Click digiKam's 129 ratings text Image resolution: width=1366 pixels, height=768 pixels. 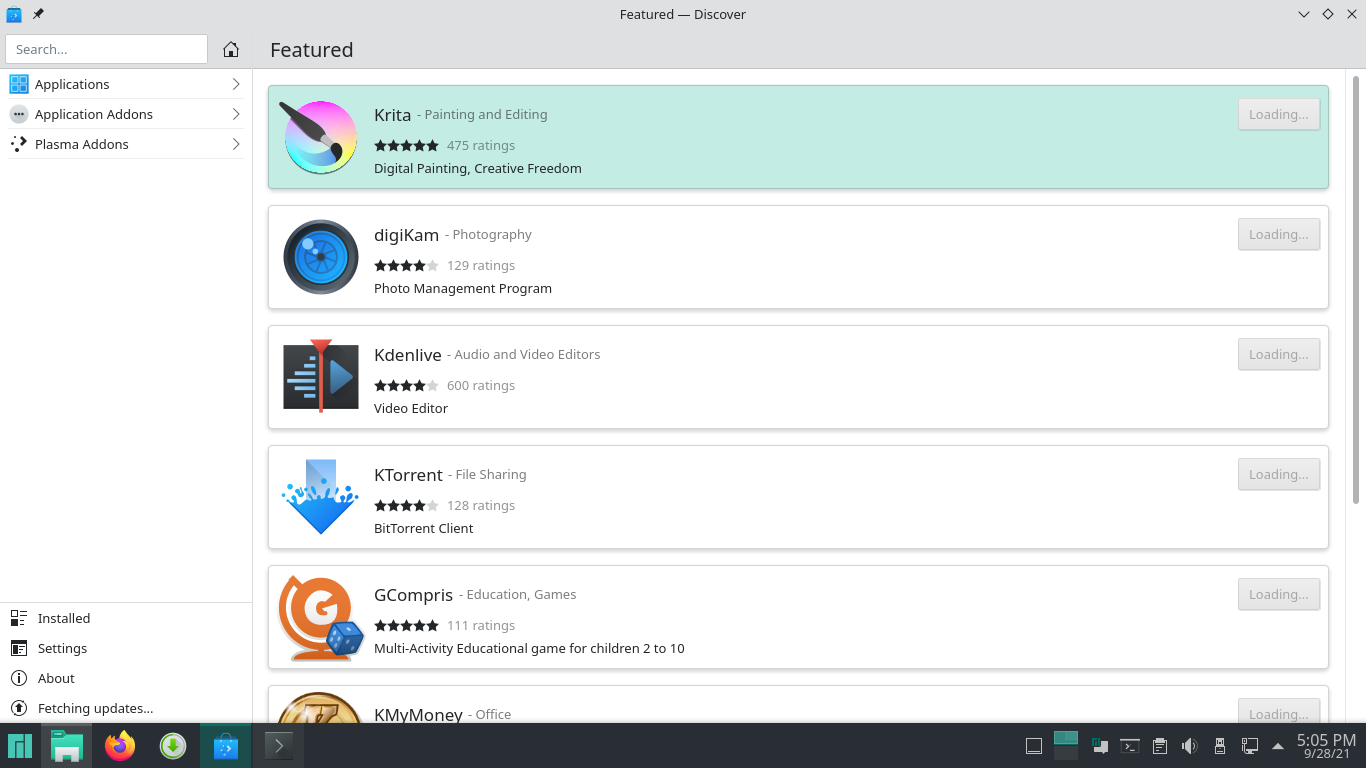pyautogui.click(x=481, y=265)
